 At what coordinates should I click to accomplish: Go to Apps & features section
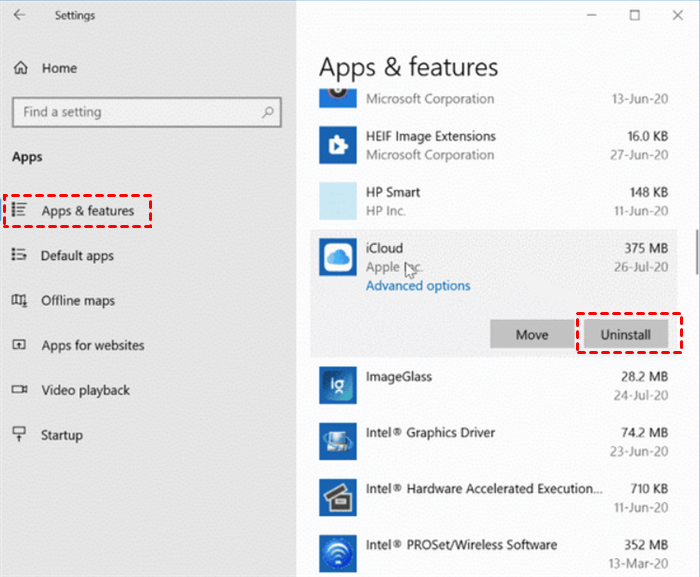coord(88,210)
